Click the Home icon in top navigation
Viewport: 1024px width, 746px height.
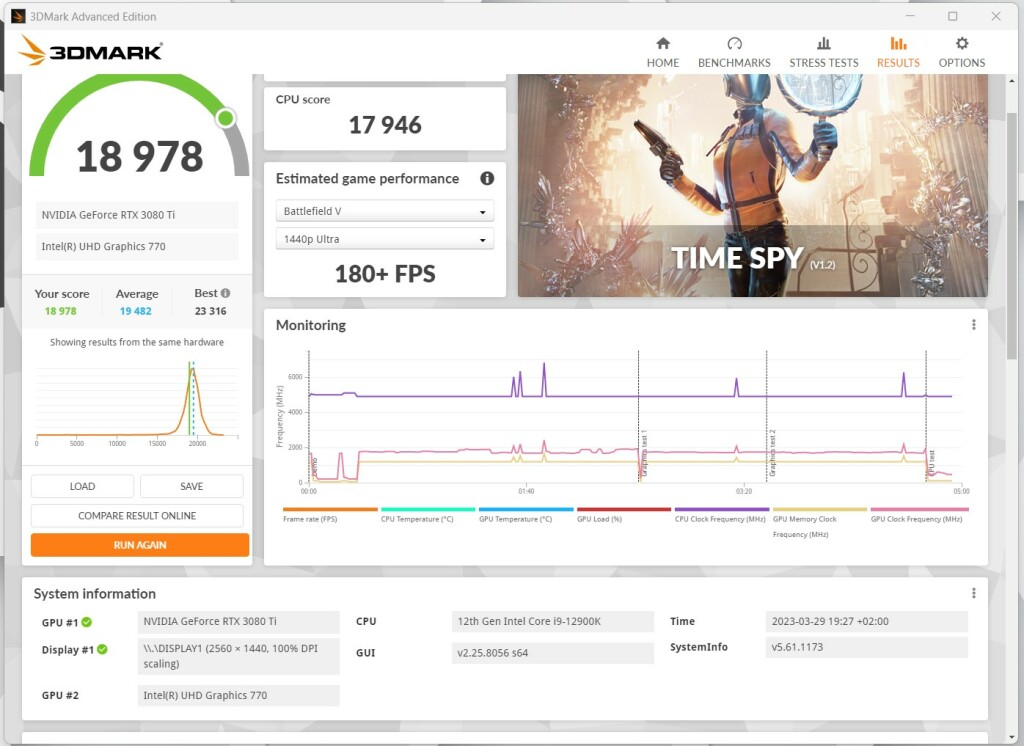pos(662,44)
